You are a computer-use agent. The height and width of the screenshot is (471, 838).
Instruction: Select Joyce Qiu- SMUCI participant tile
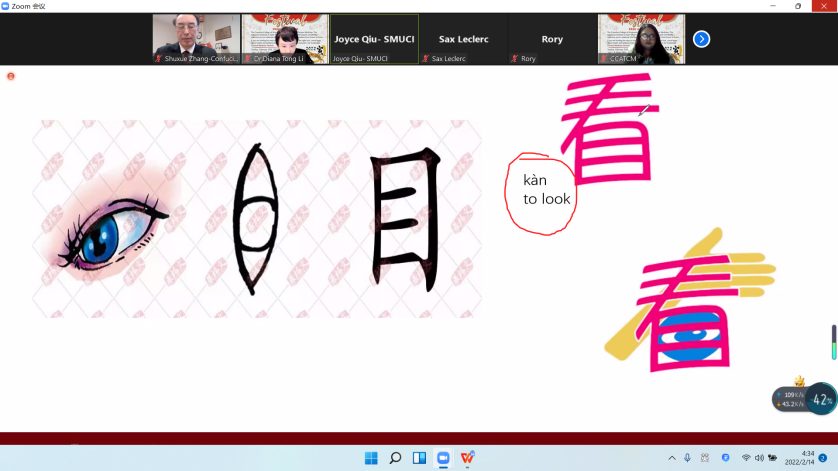pos(374,39)
